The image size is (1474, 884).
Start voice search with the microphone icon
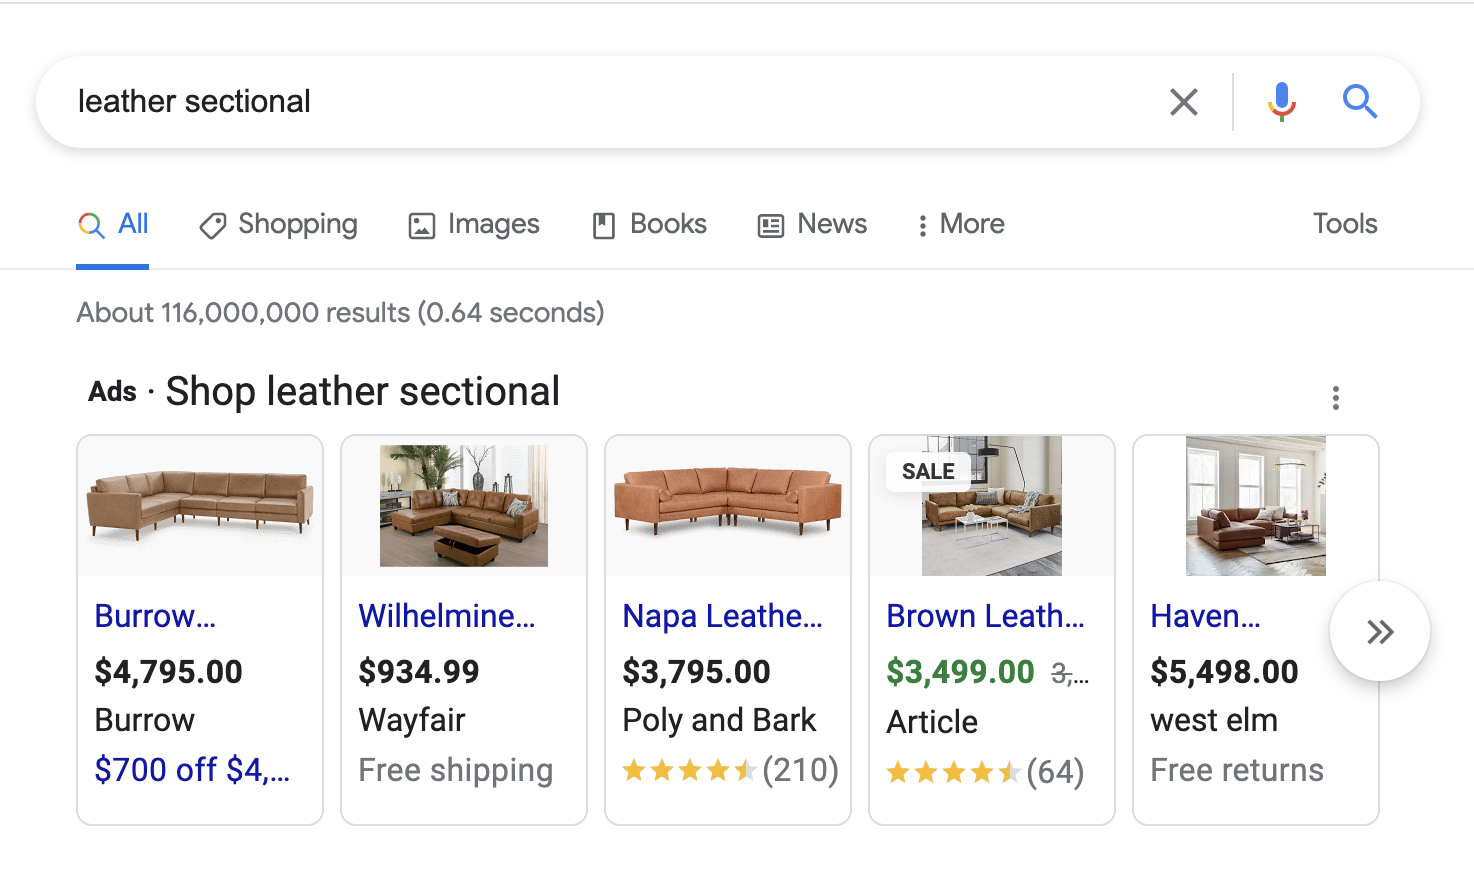tap(1281, 102)
